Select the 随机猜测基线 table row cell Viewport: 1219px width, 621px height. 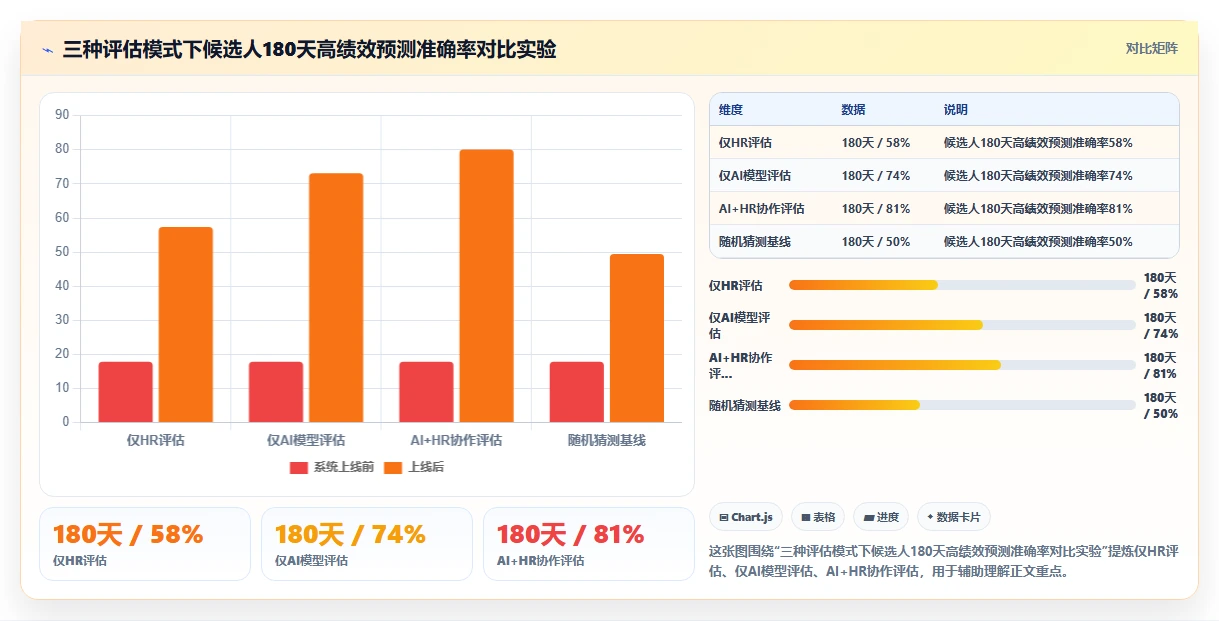[755, 242]
